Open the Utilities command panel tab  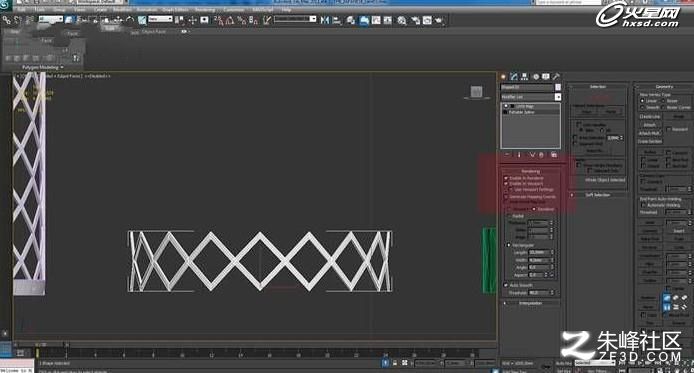(556, 77)
